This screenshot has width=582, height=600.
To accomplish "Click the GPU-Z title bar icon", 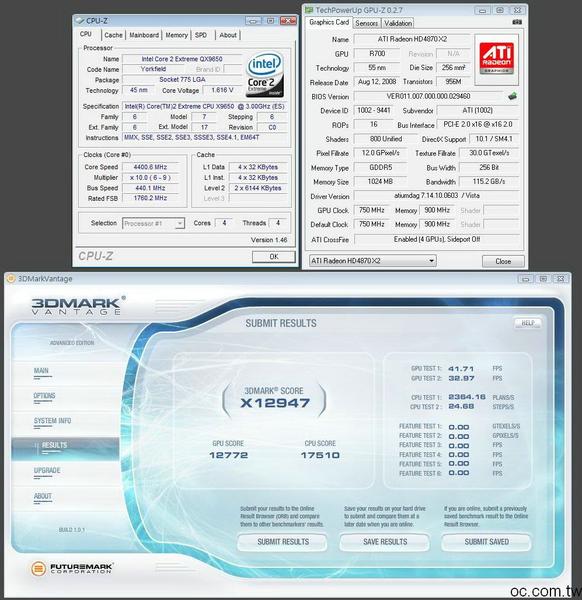I will tap(309, 10).
